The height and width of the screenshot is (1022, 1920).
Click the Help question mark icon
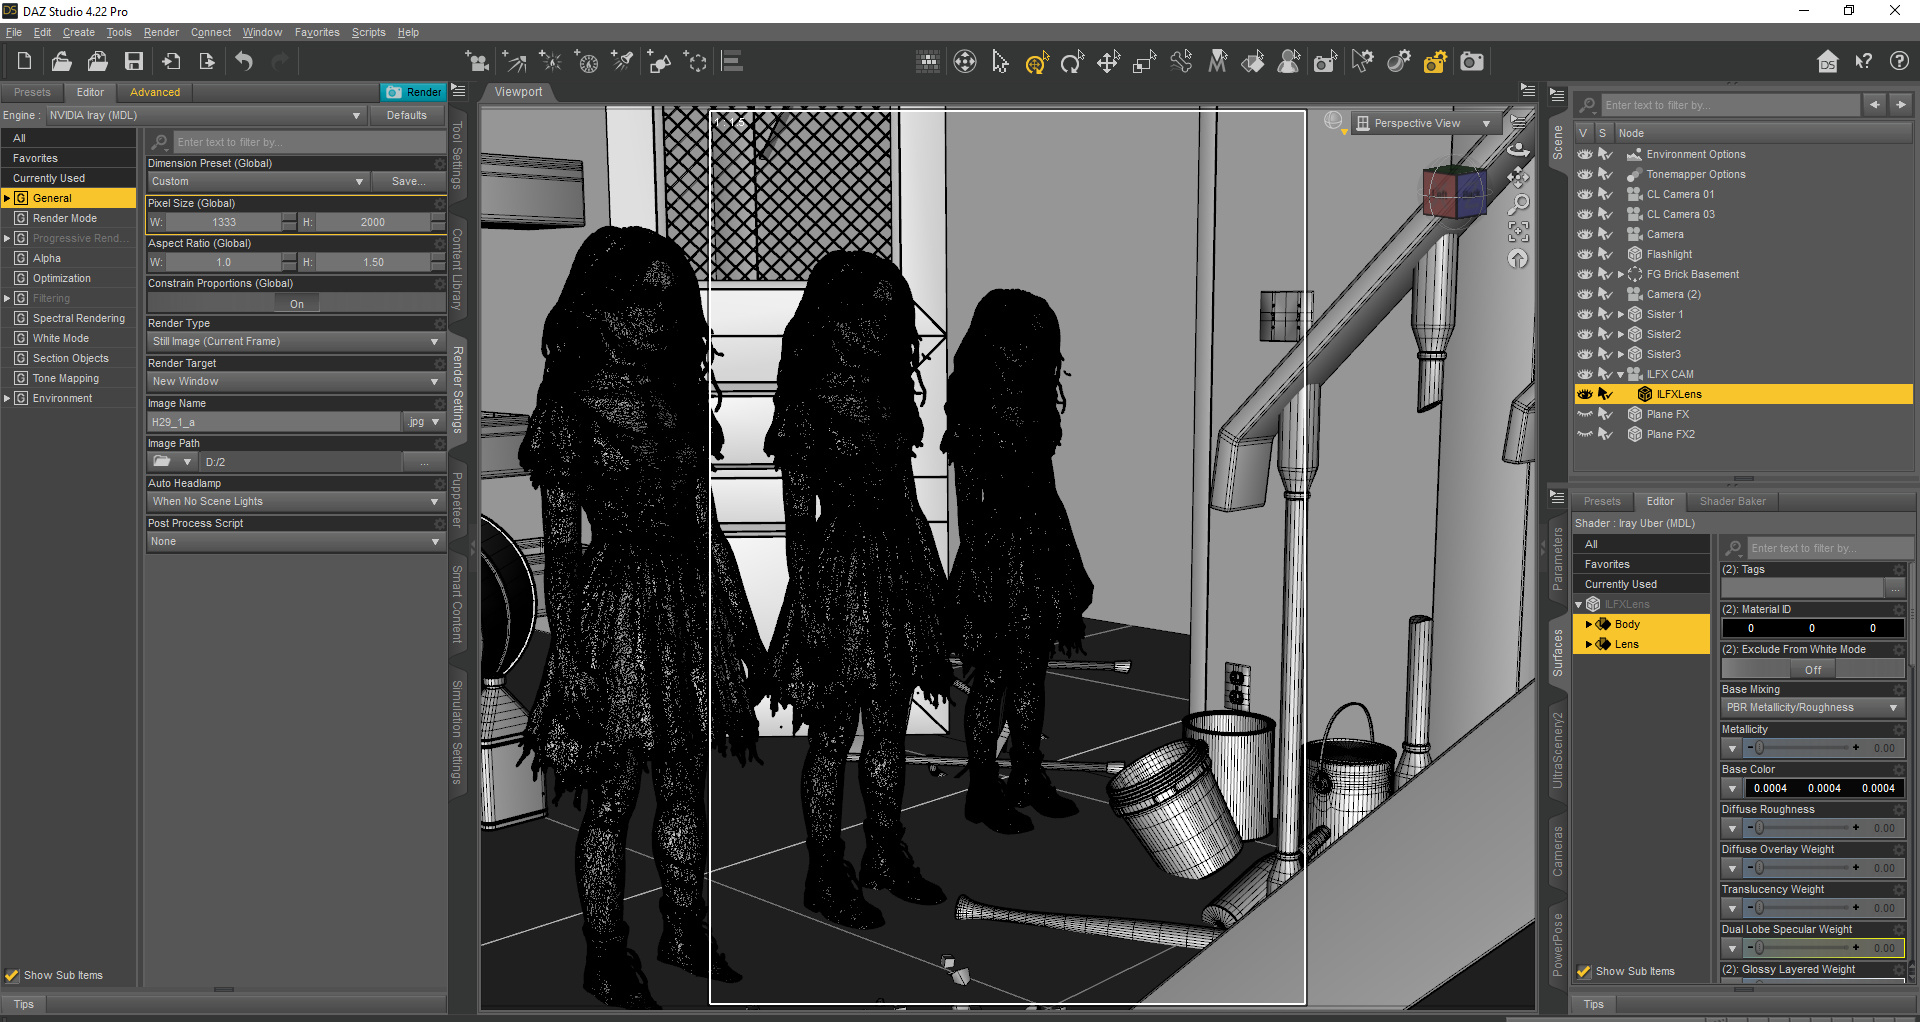(1899, 62)
